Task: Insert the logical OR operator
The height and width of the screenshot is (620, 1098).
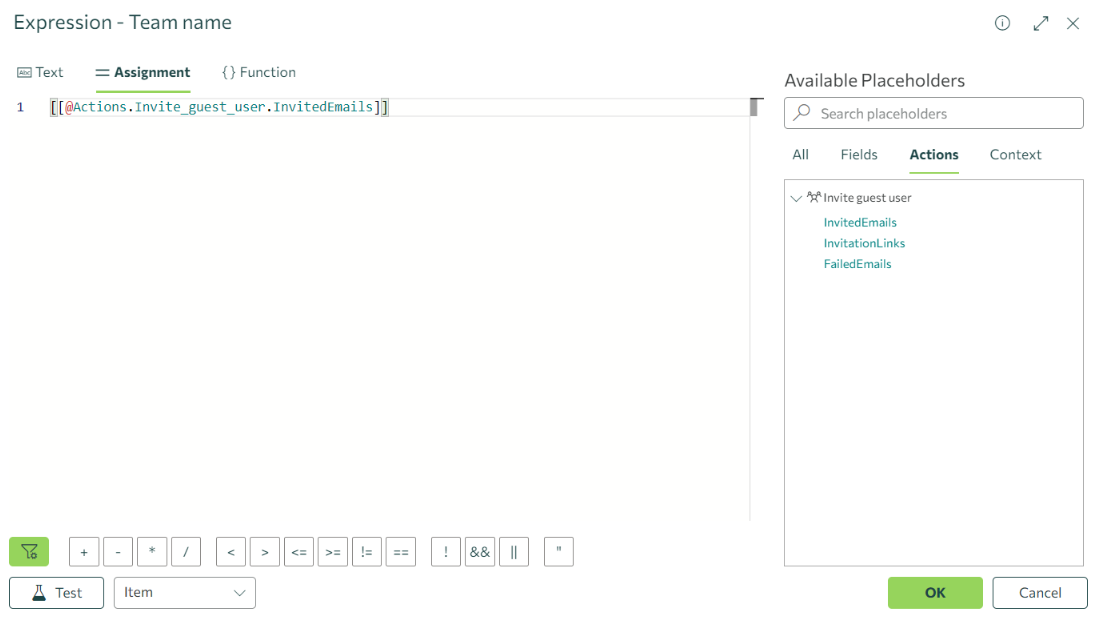Action: 514,552
